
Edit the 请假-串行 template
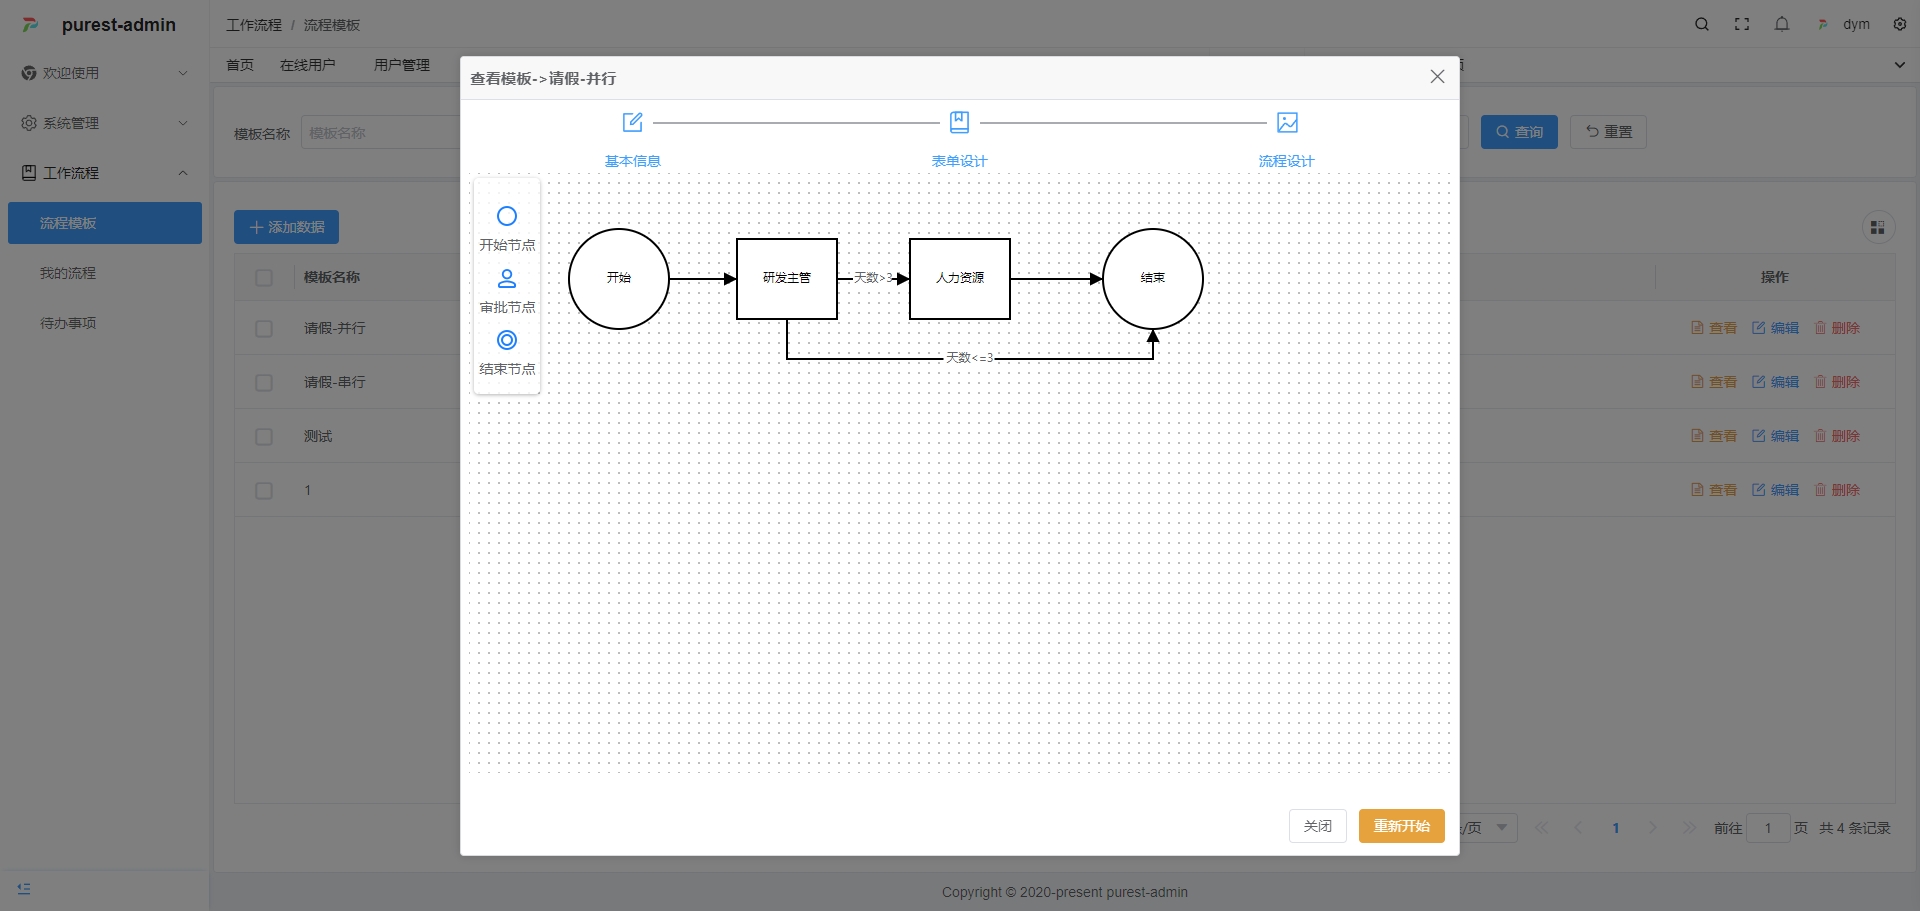pyautogui.click(x=1775, y=382)
